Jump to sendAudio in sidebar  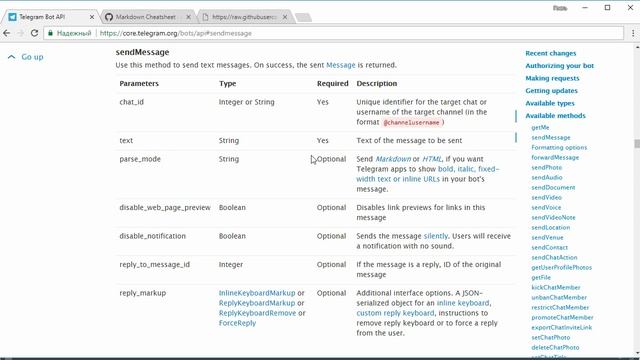547,178
